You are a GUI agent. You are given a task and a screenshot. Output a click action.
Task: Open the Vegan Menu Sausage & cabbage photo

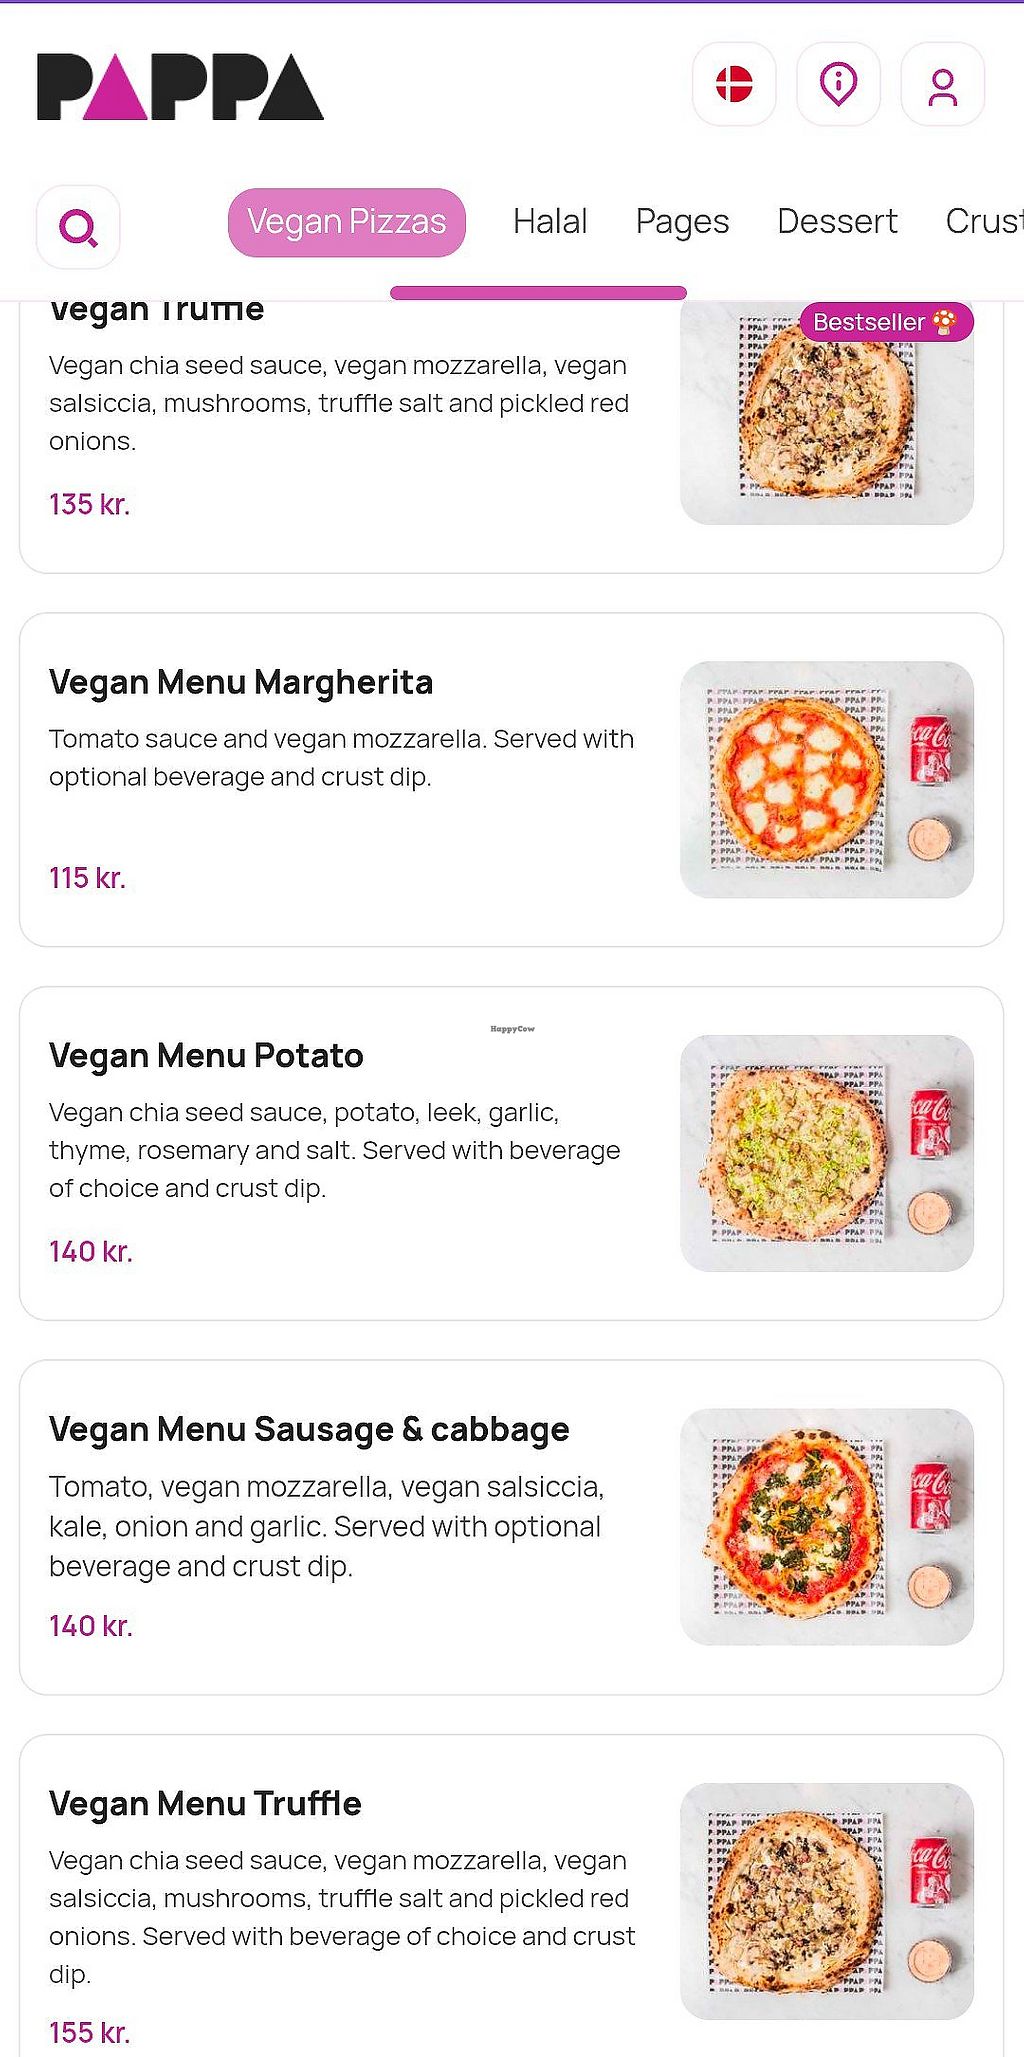pyautogui.click(x=826, y=1526)
